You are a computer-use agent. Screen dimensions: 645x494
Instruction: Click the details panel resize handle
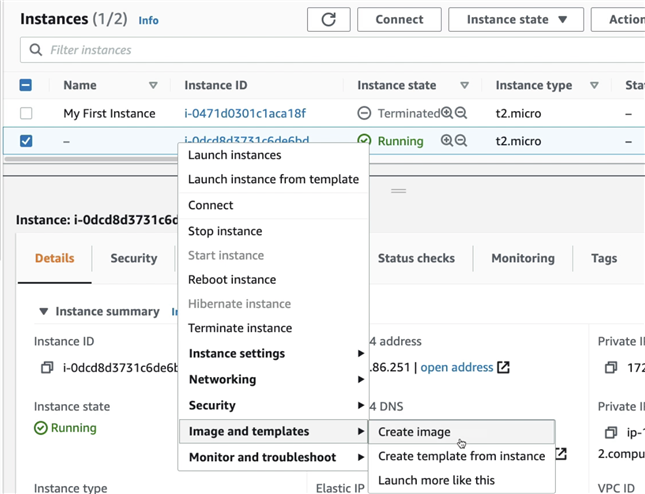tap(398, 190)
